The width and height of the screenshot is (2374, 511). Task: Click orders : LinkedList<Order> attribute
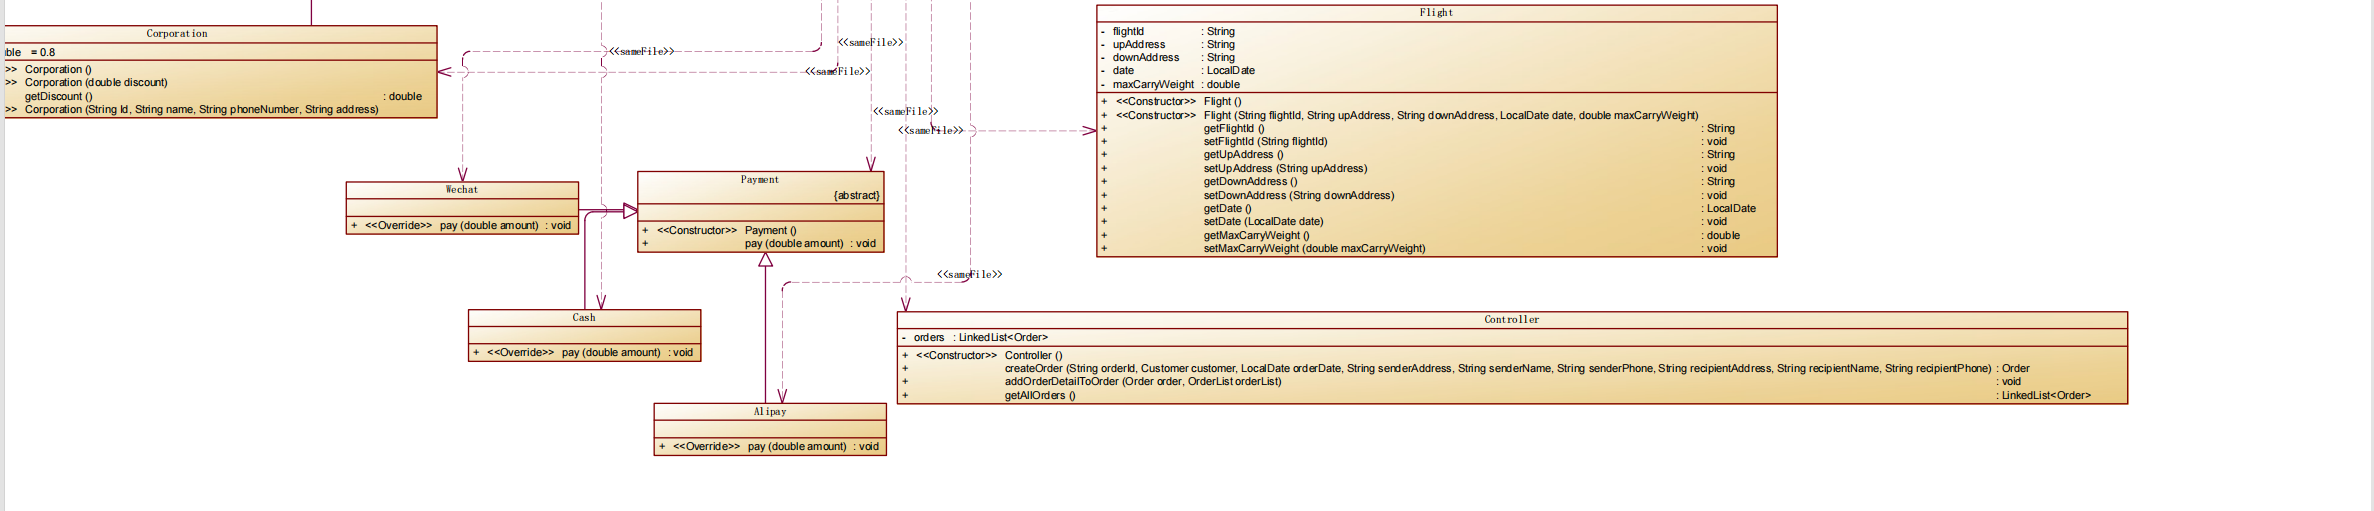pyautogui.click(x=975, y=338)
